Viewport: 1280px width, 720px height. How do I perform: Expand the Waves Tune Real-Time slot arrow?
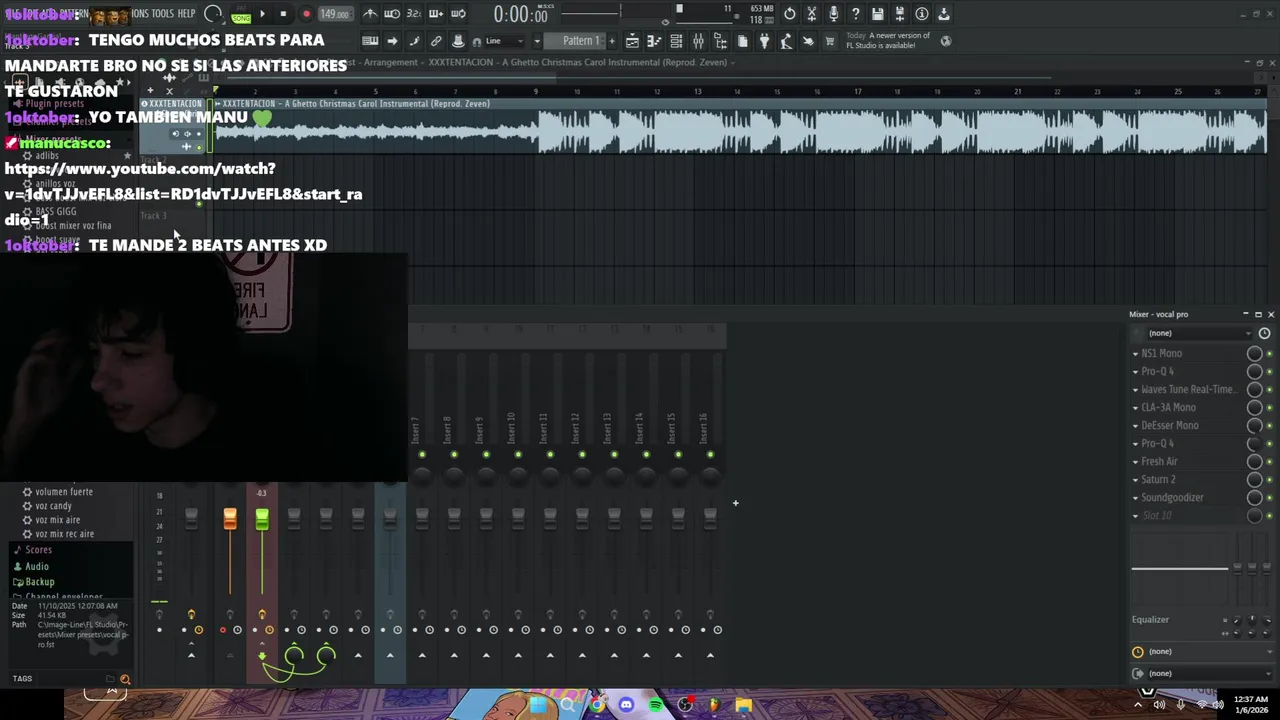click(1135, 390)
